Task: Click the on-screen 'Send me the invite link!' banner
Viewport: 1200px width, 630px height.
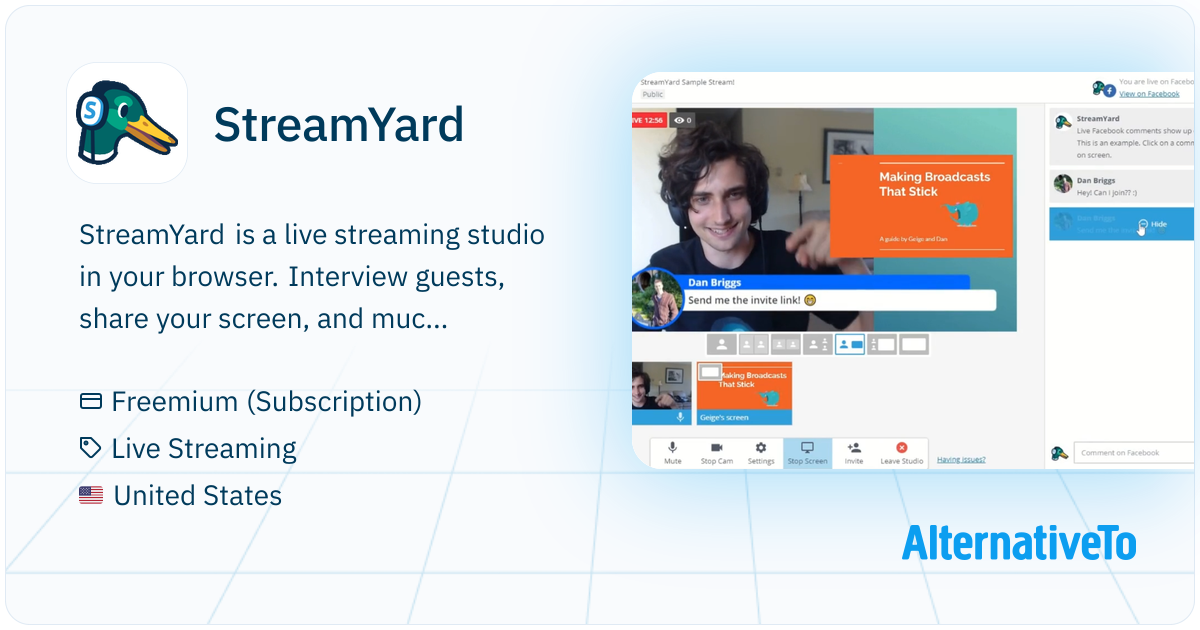Action: (839, 300)
